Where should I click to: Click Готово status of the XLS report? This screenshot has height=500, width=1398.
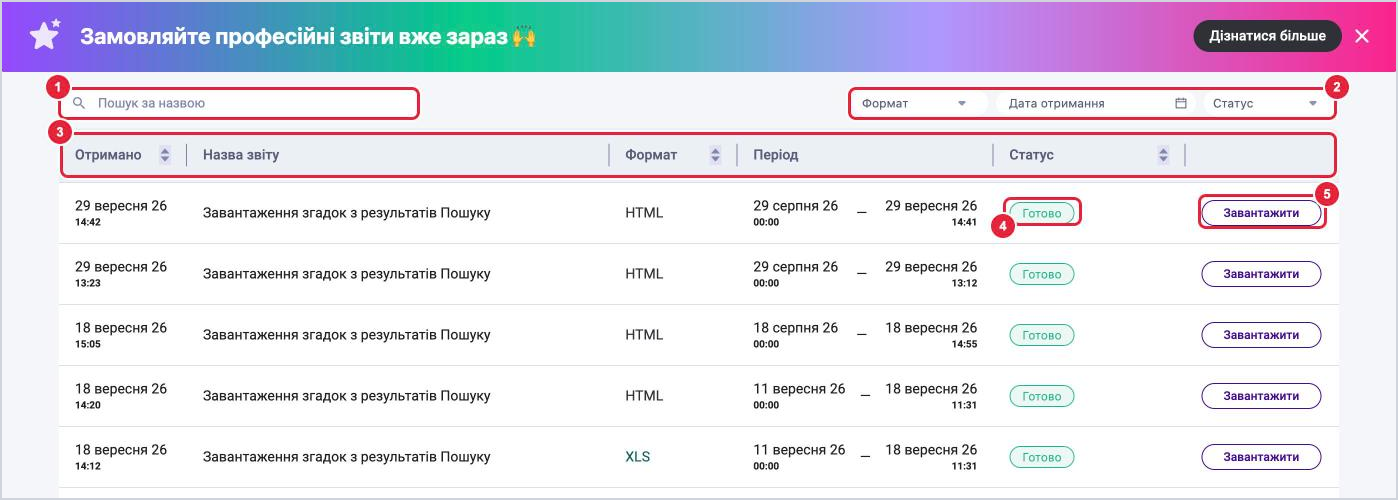(x=1042, y=457)
